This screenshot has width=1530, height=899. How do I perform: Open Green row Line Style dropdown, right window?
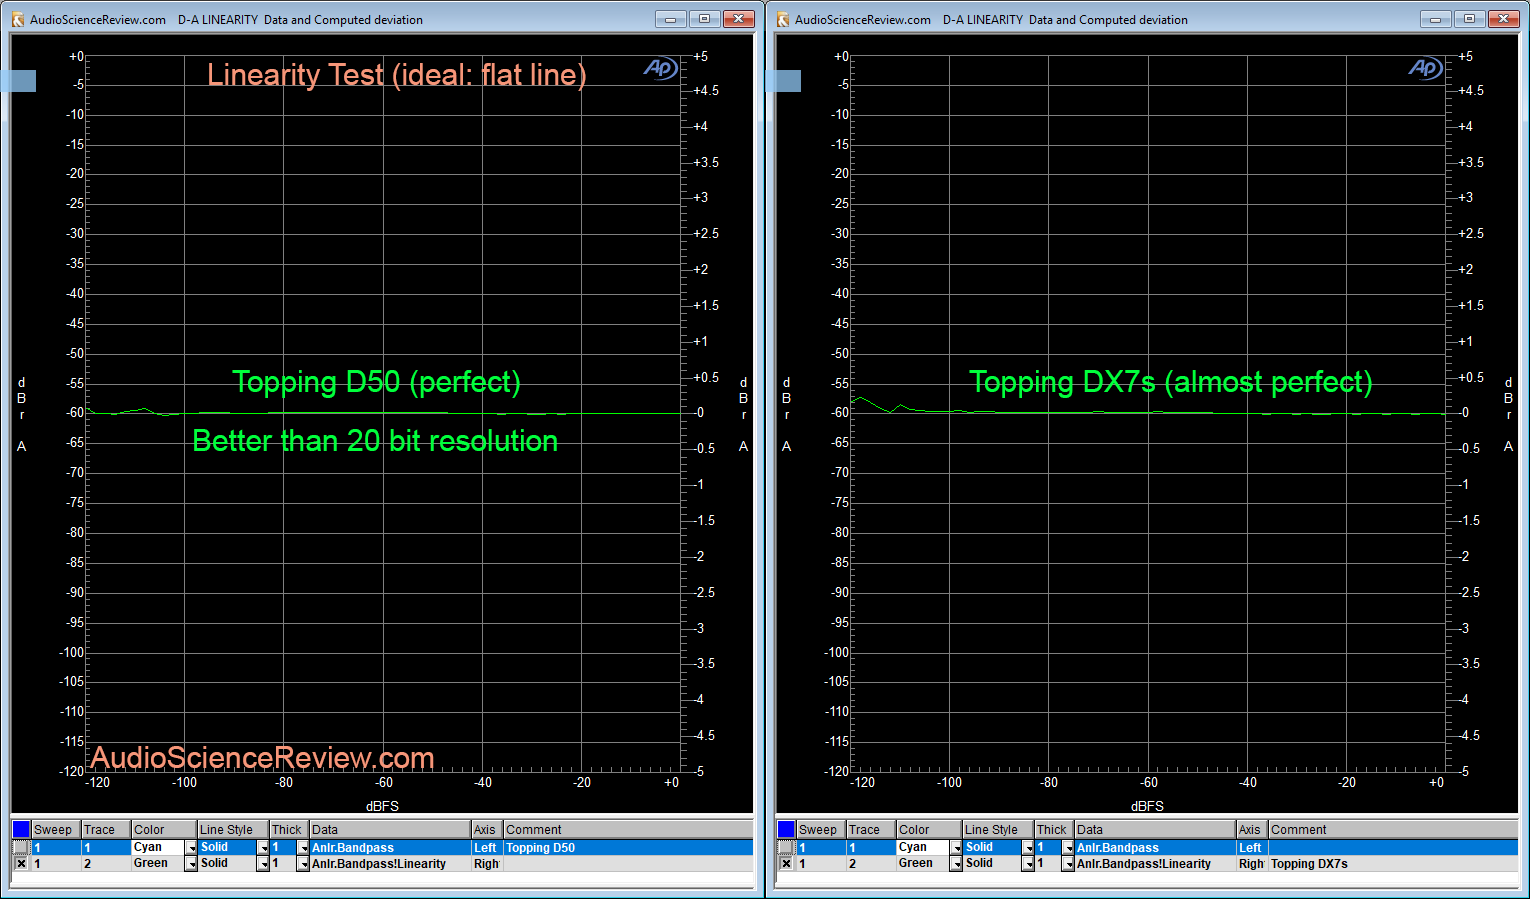(x=1028, y=864)
